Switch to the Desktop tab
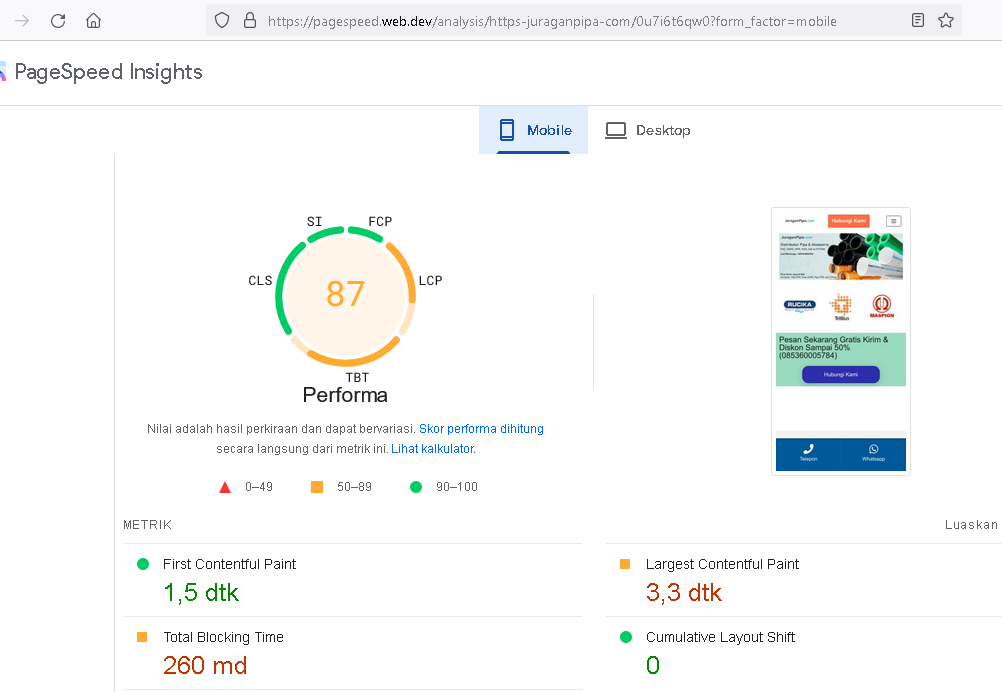Screen dimensions: 1002x692 point(648,130)
